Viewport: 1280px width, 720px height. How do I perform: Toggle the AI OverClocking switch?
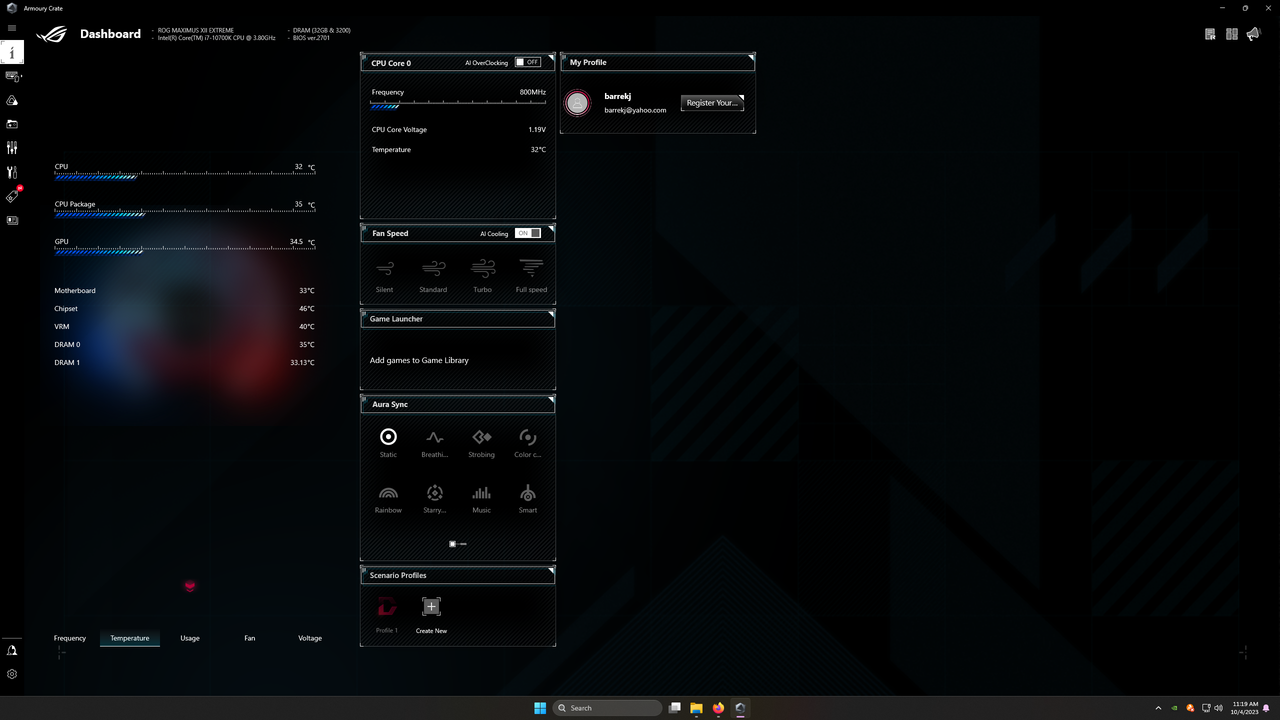pos(528,62)
